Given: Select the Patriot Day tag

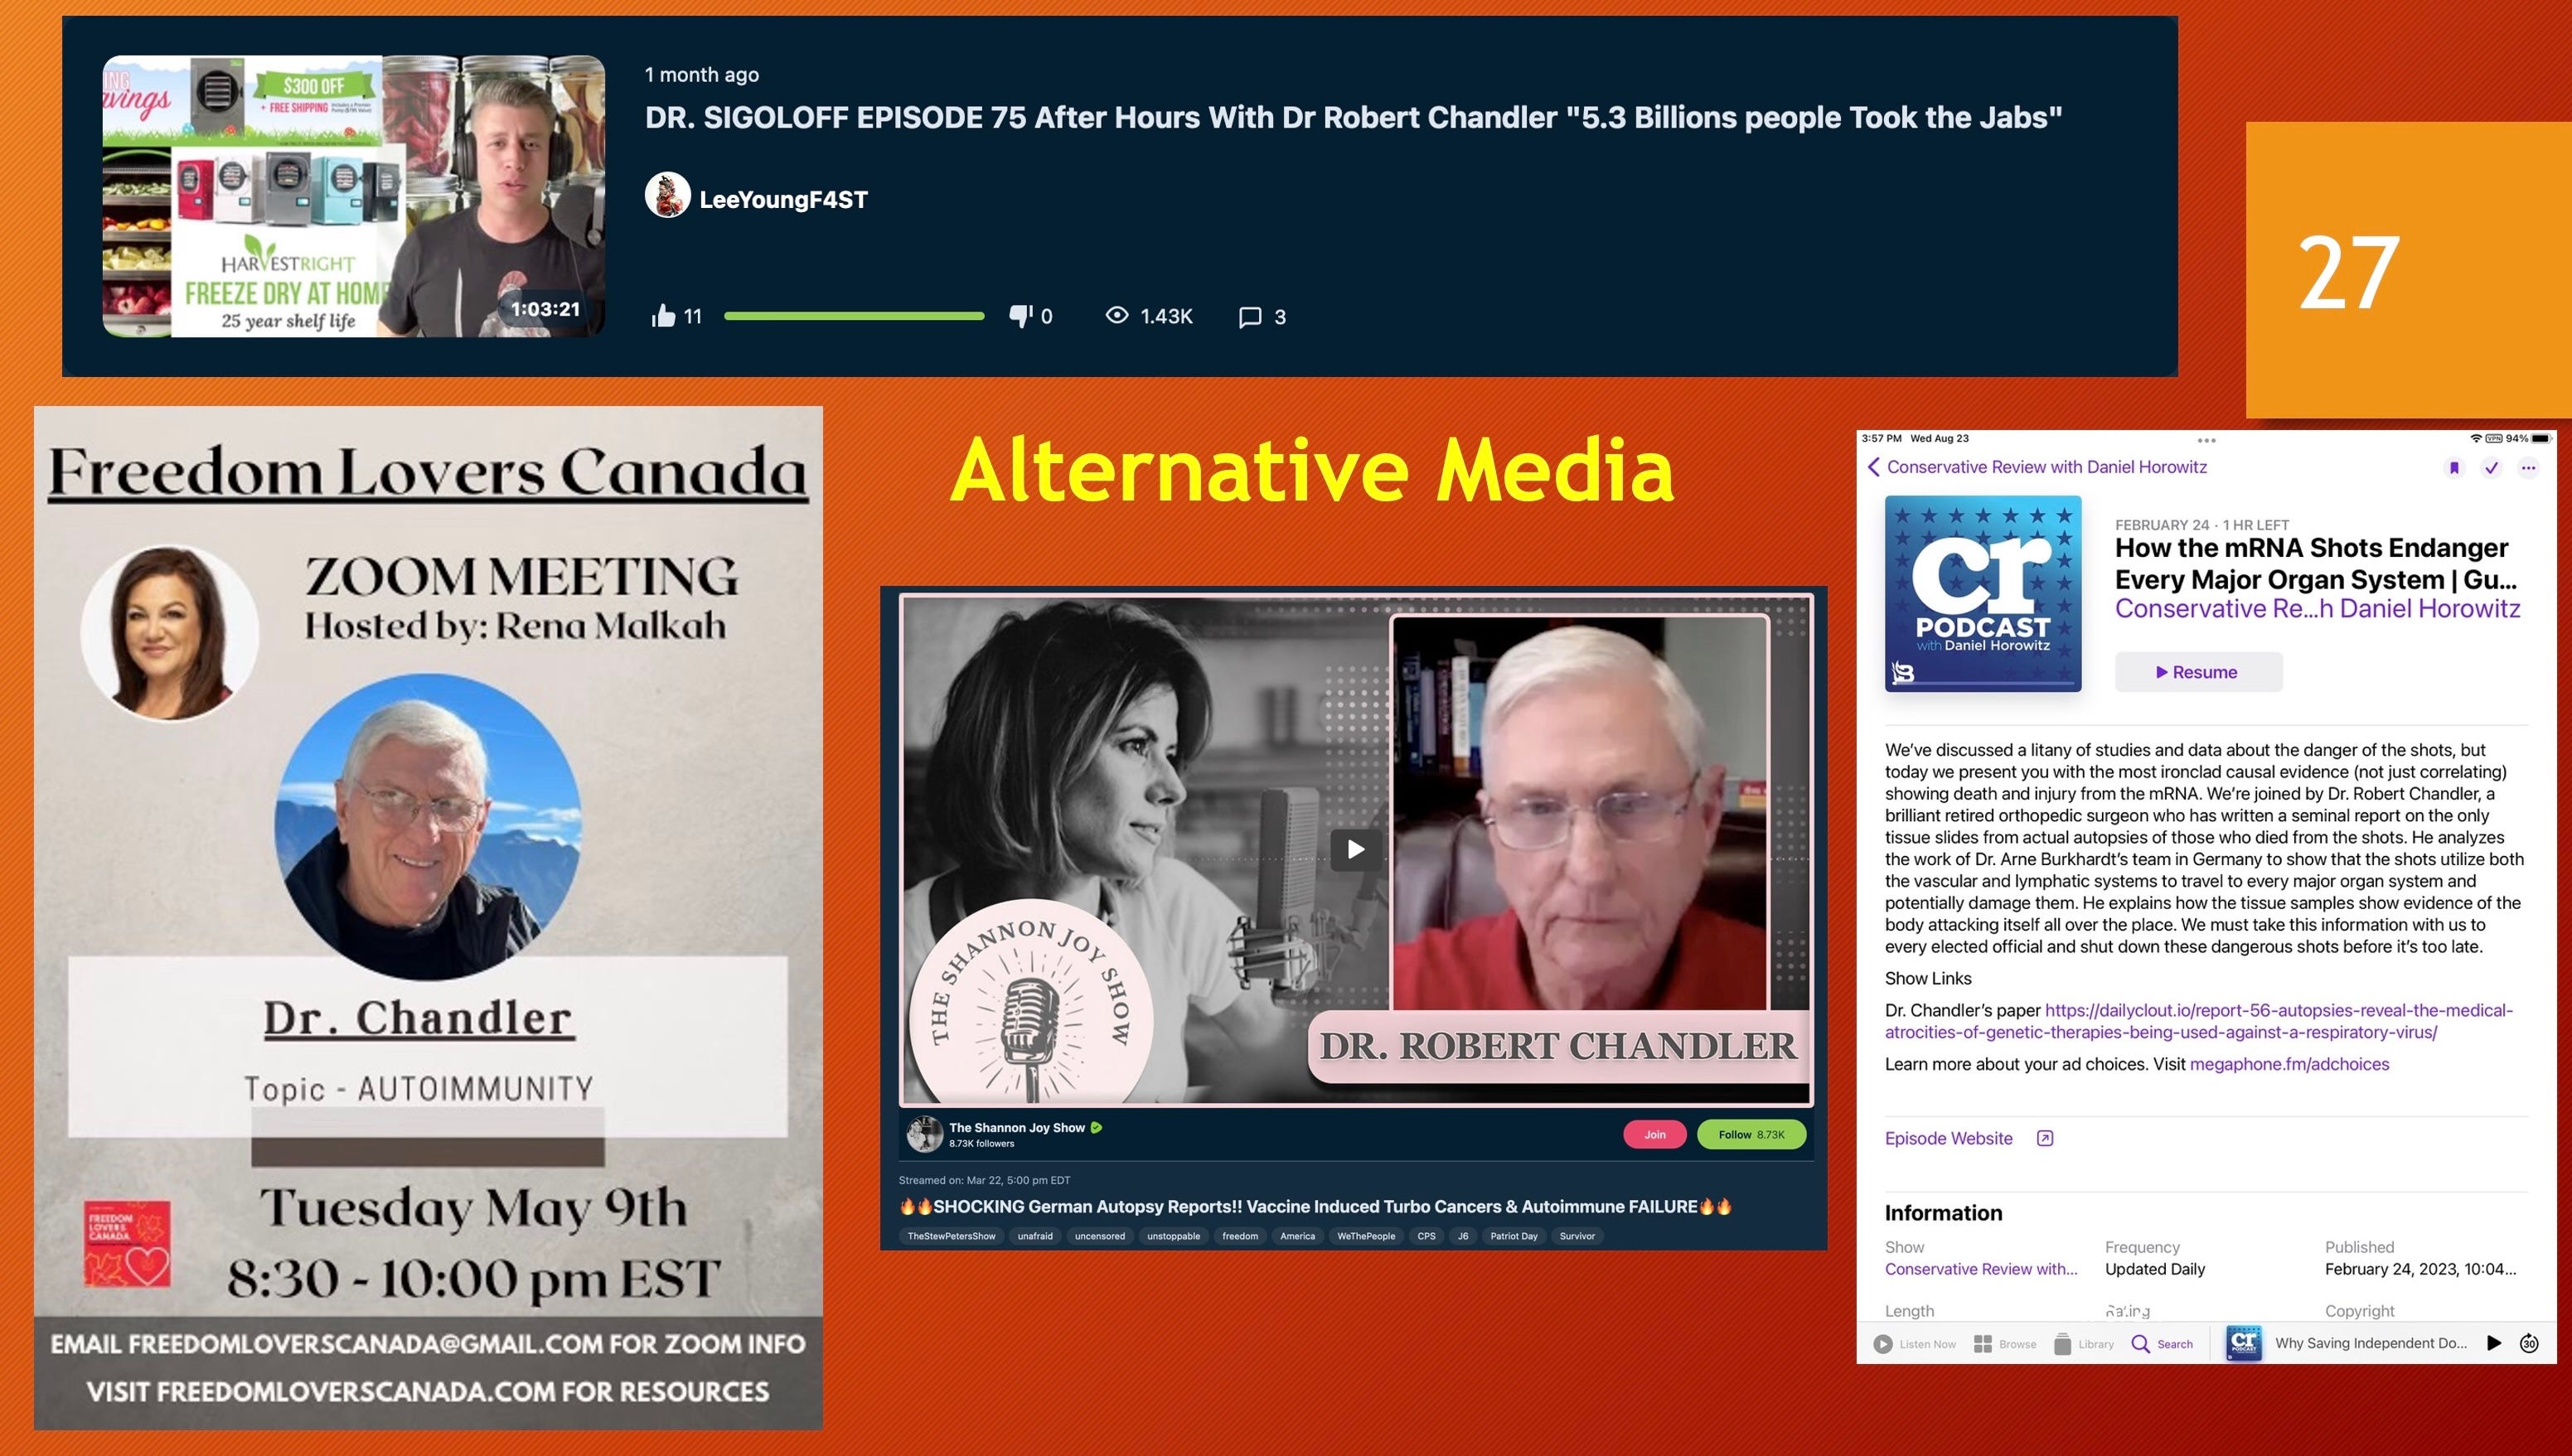Looking at the screenshot, I should point(1513,1236).
